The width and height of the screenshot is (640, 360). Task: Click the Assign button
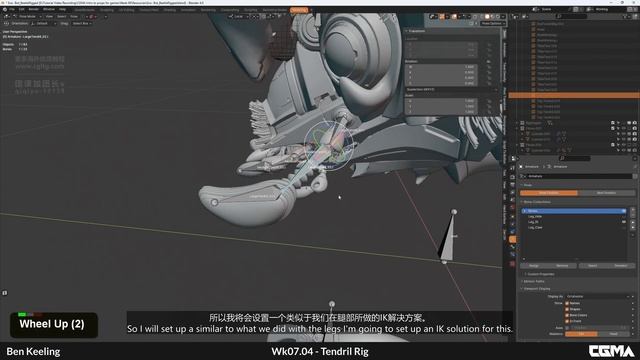[534, 266]
